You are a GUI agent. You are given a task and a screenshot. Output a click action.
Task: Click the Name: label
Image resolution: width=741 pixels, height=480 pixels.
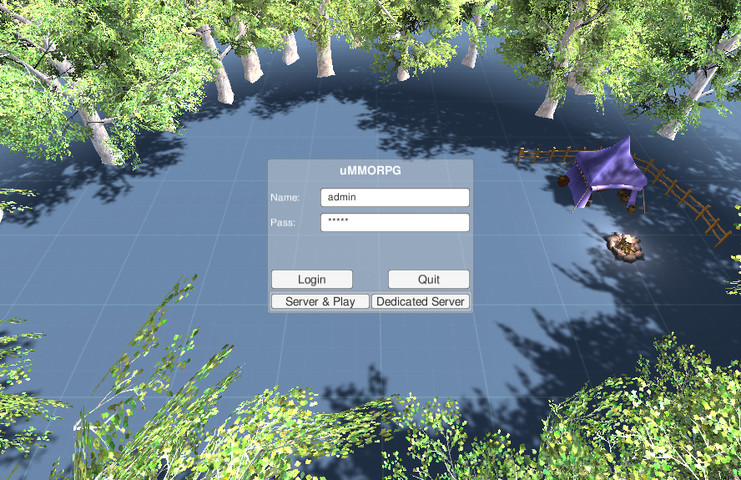(285, 197)
